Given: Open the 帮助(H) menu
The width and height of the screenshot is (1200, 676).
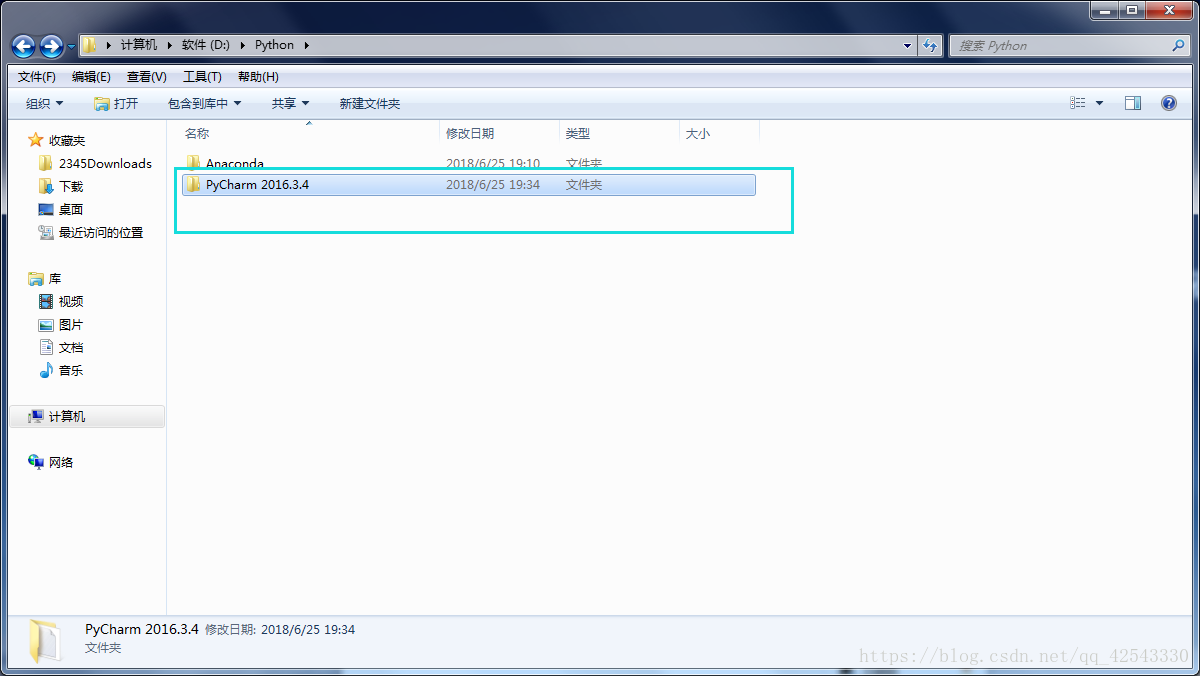Looking at the screenshot, I should (258, 77).
